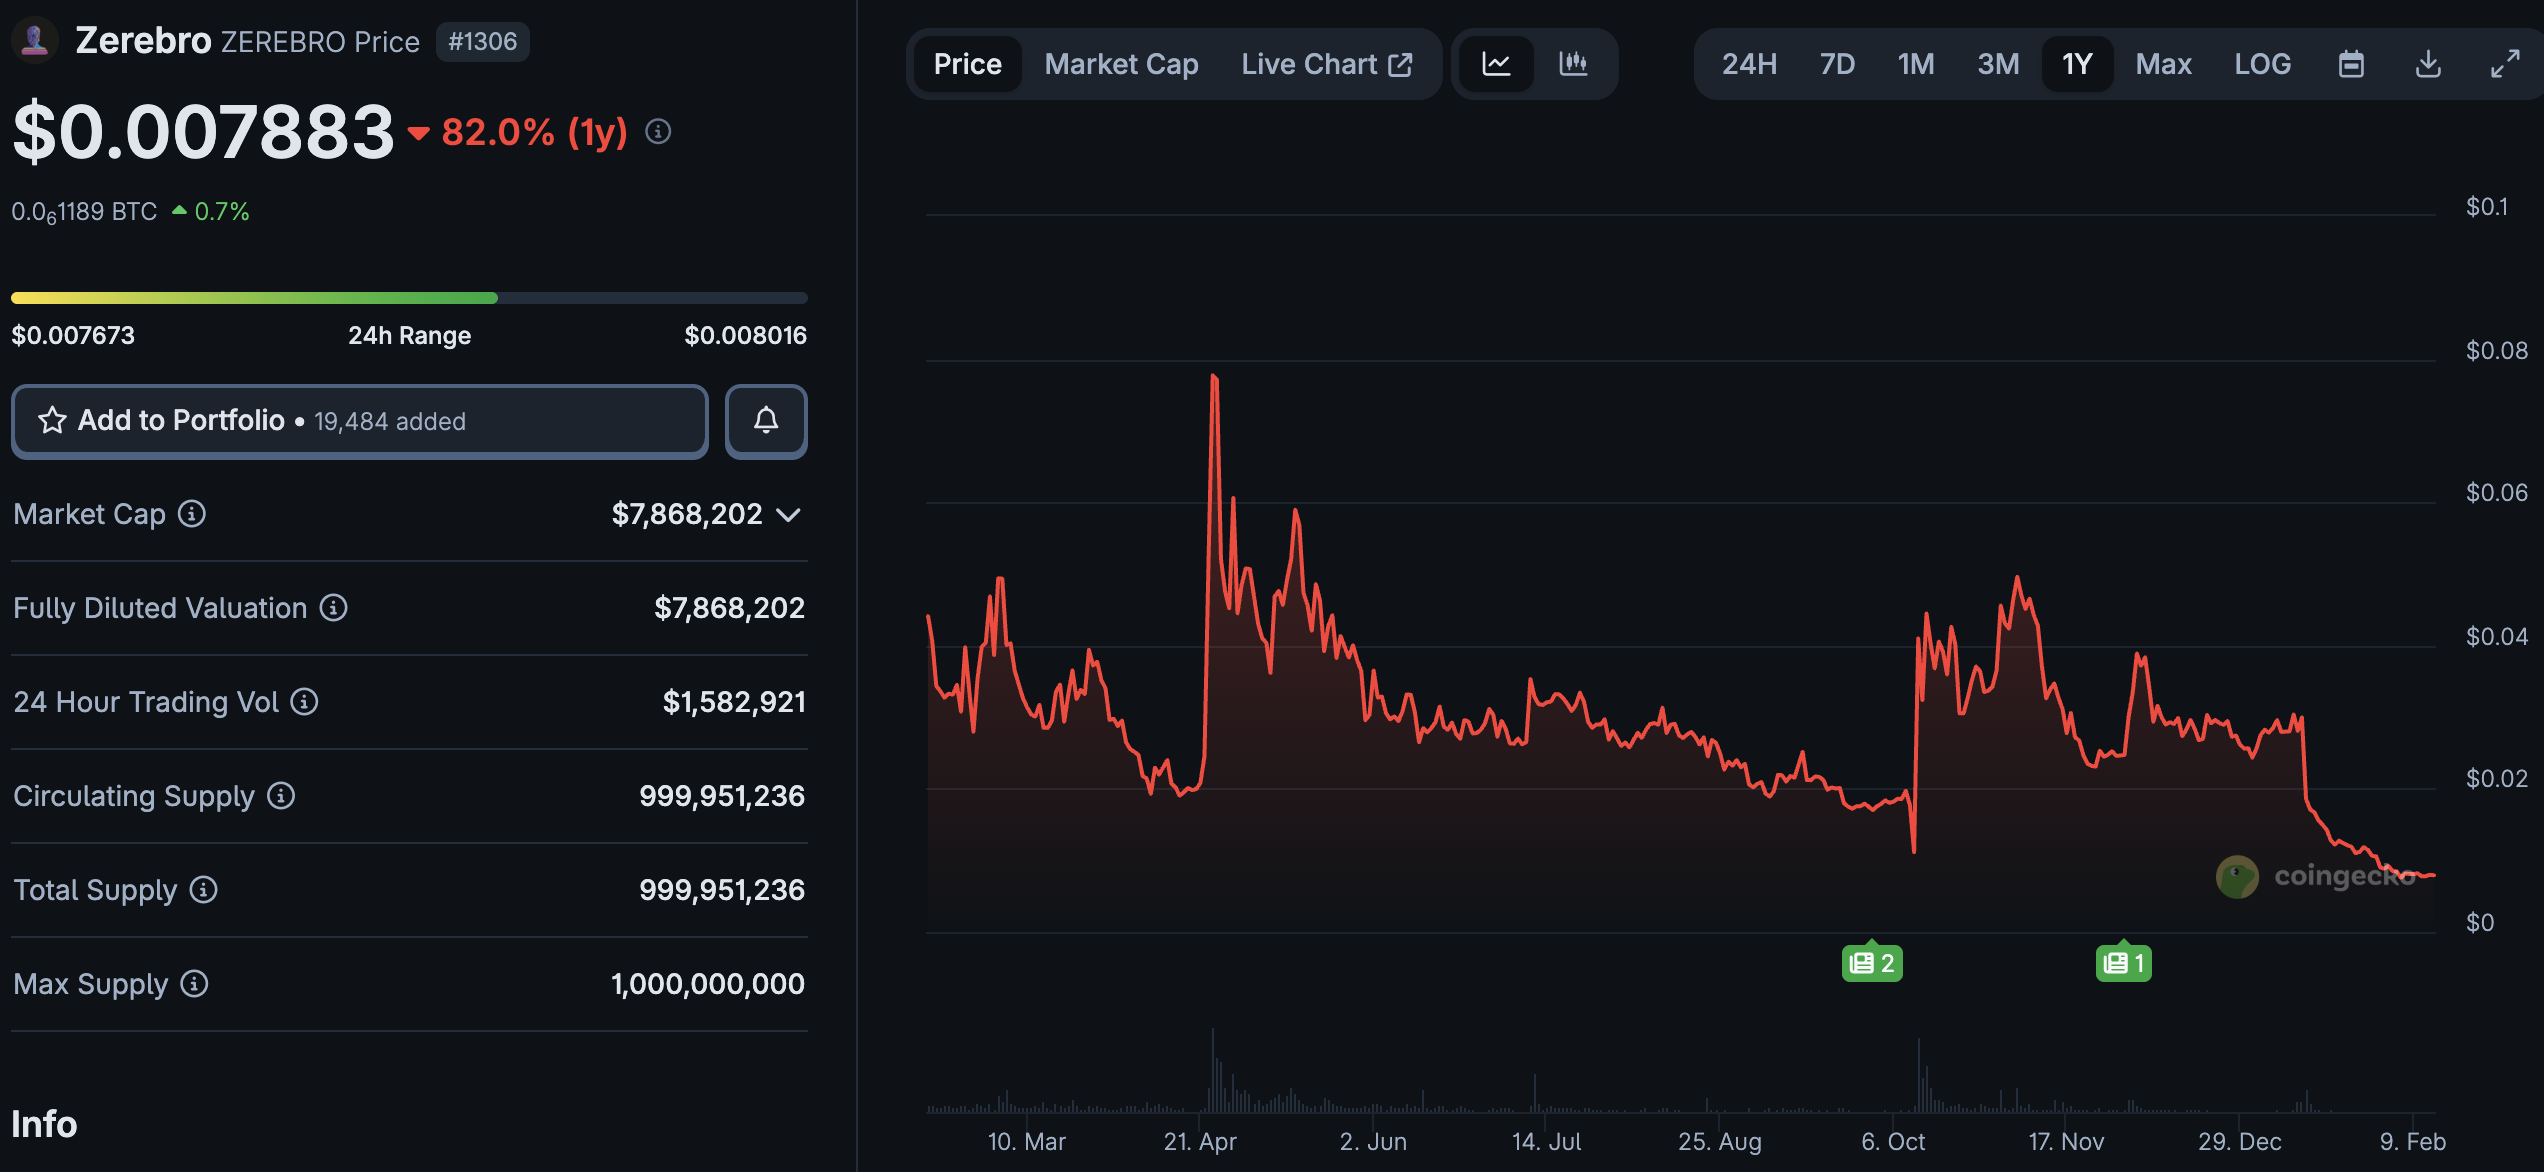Select the line chart view icon

(x=1496, y=64)
